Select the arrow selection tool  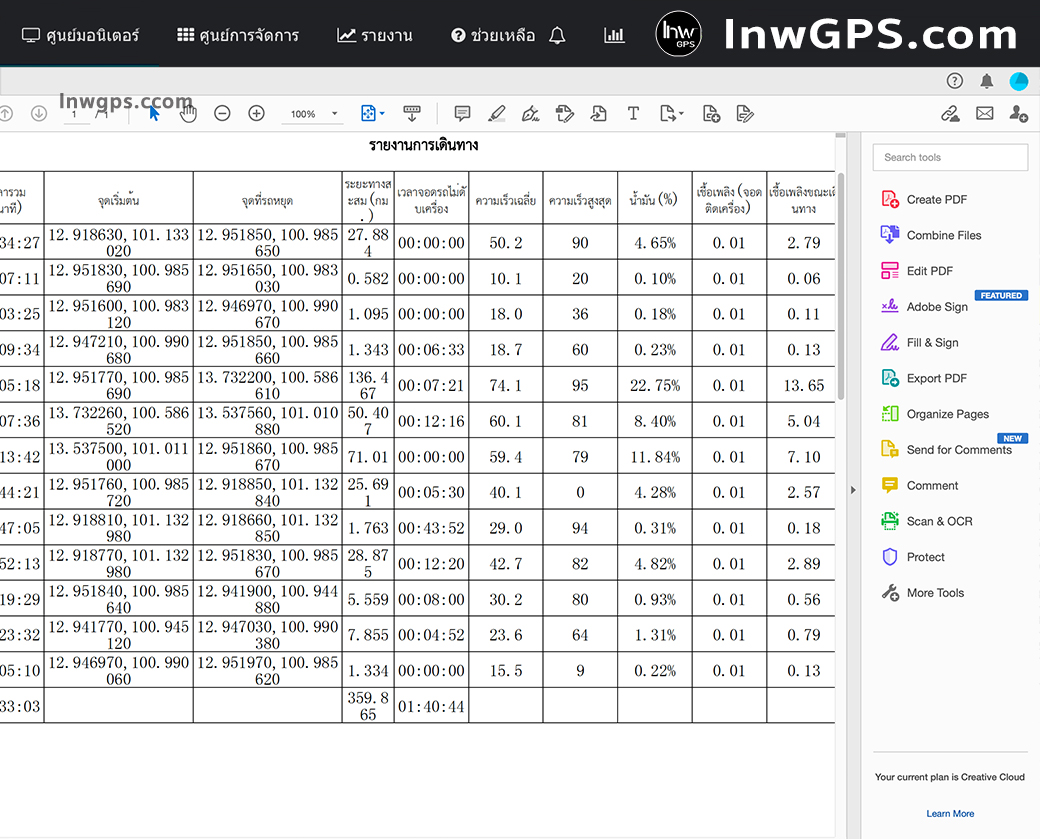(154, 113)
